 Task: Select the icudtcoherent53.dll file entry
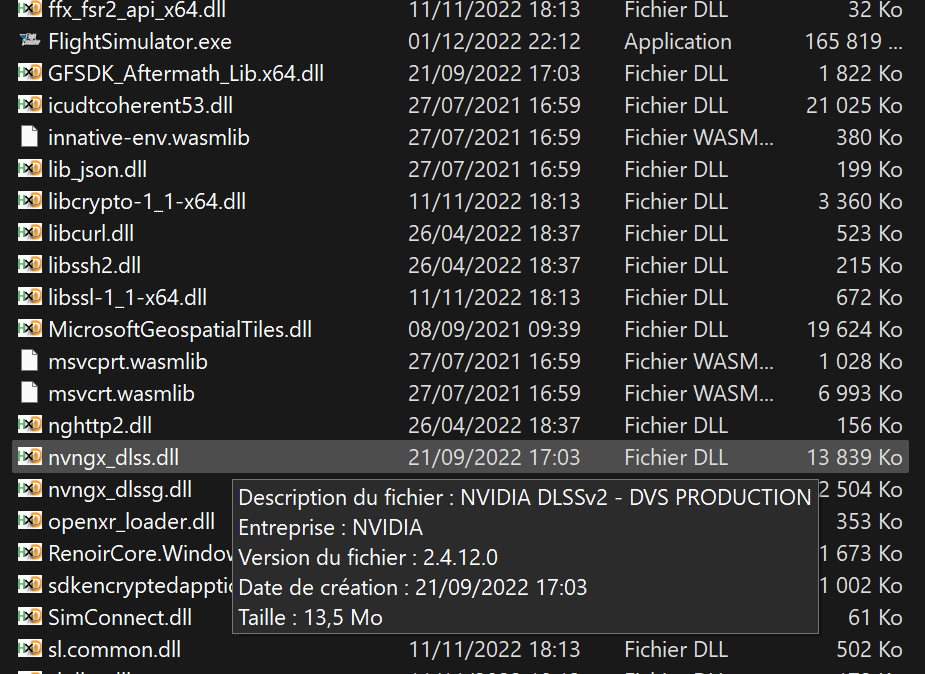[x=140, y=106]
